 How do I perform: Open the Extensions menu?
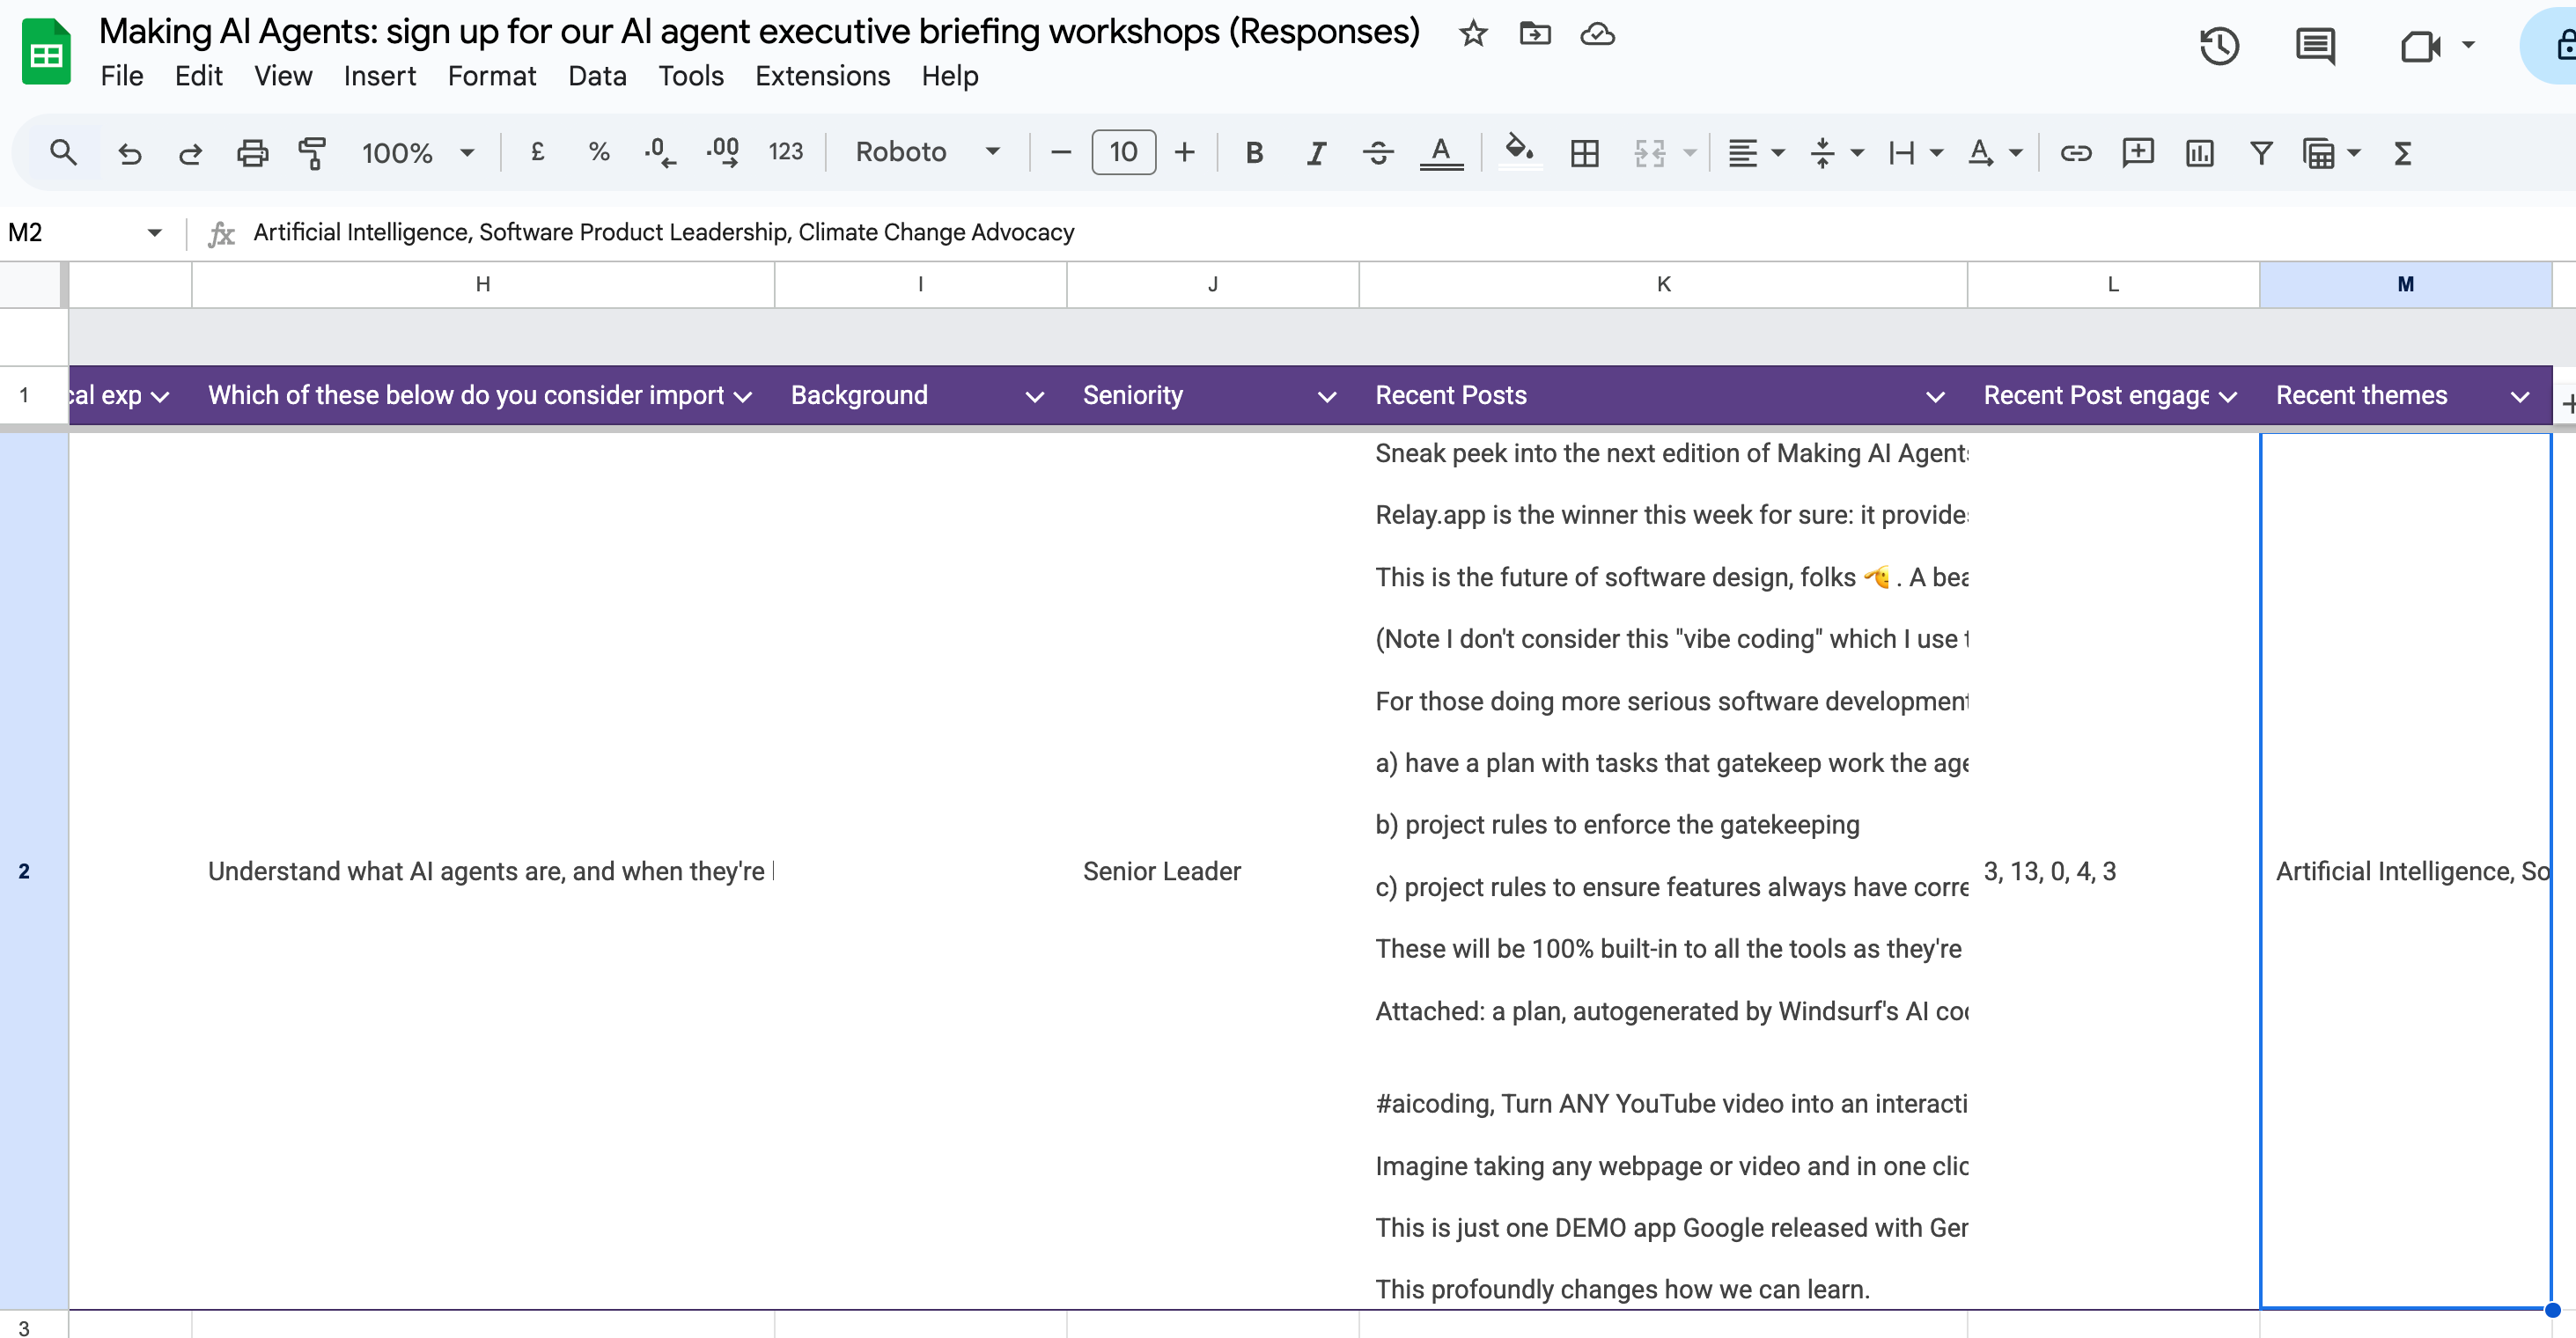coord(822,76)
